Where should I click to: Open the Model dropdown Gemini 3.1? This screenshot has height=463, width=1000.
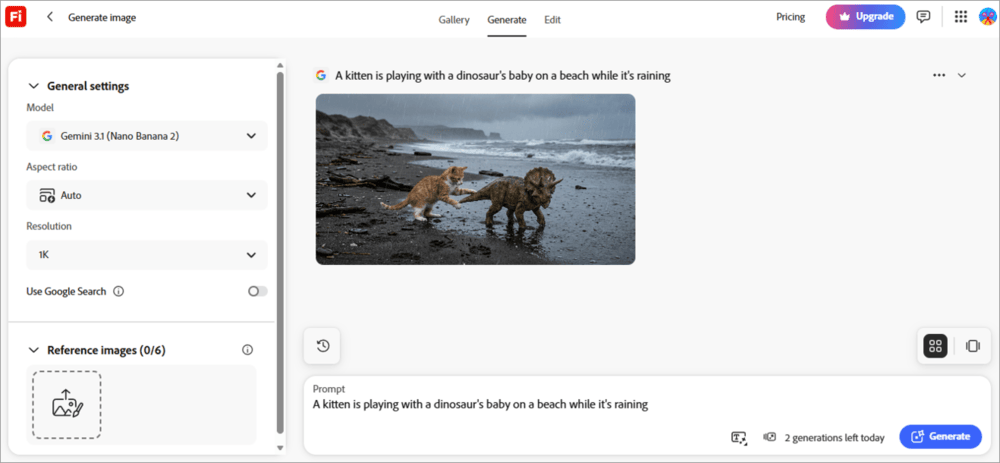point(147,136)
